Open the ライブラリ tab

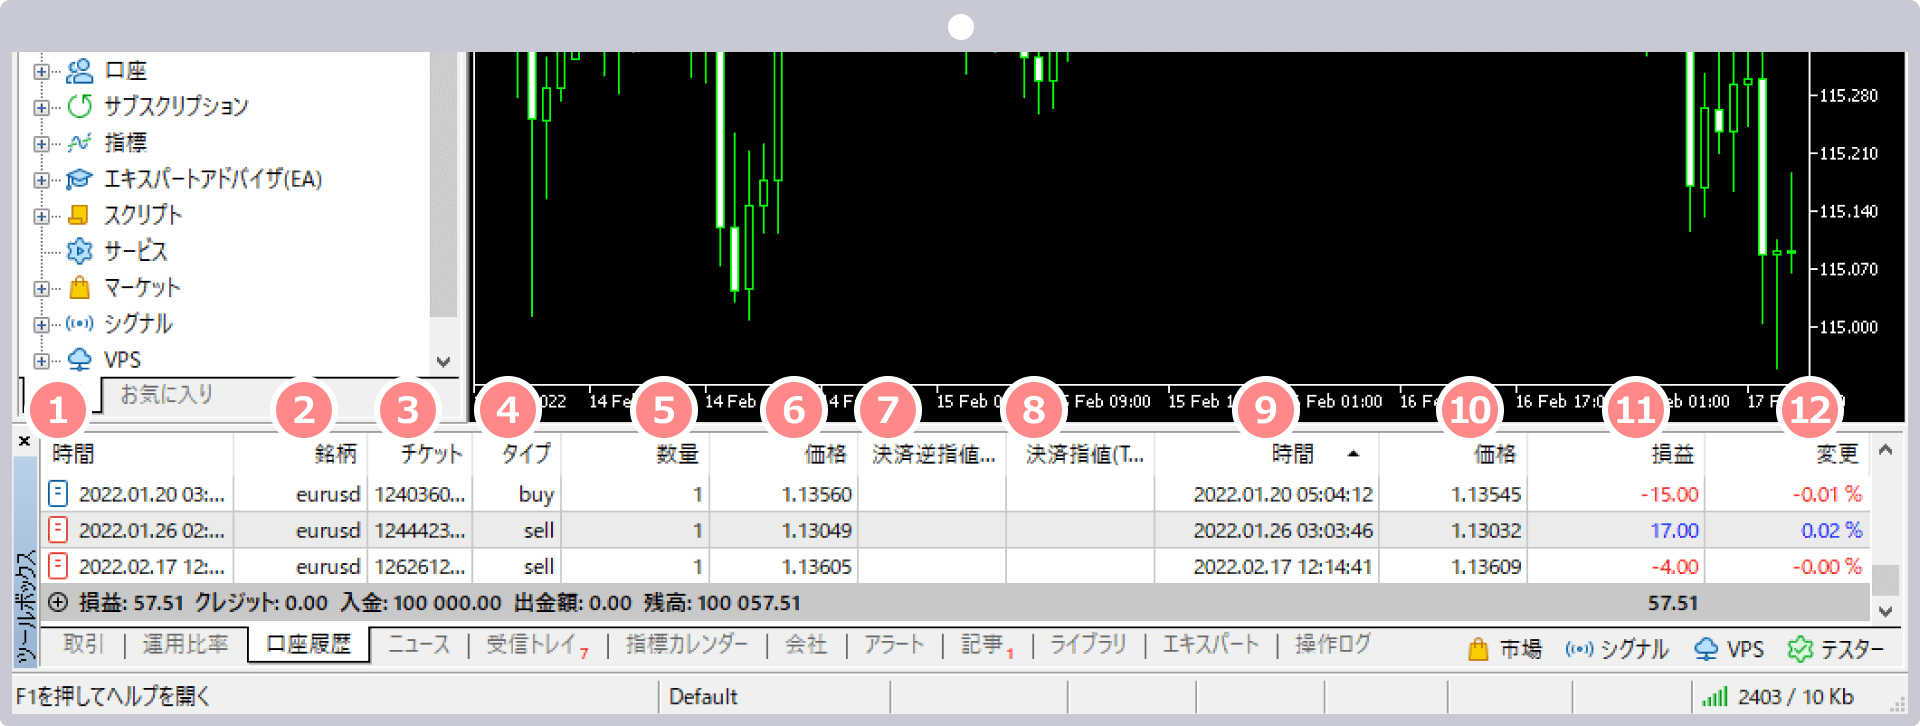[x=1088, y=644]
